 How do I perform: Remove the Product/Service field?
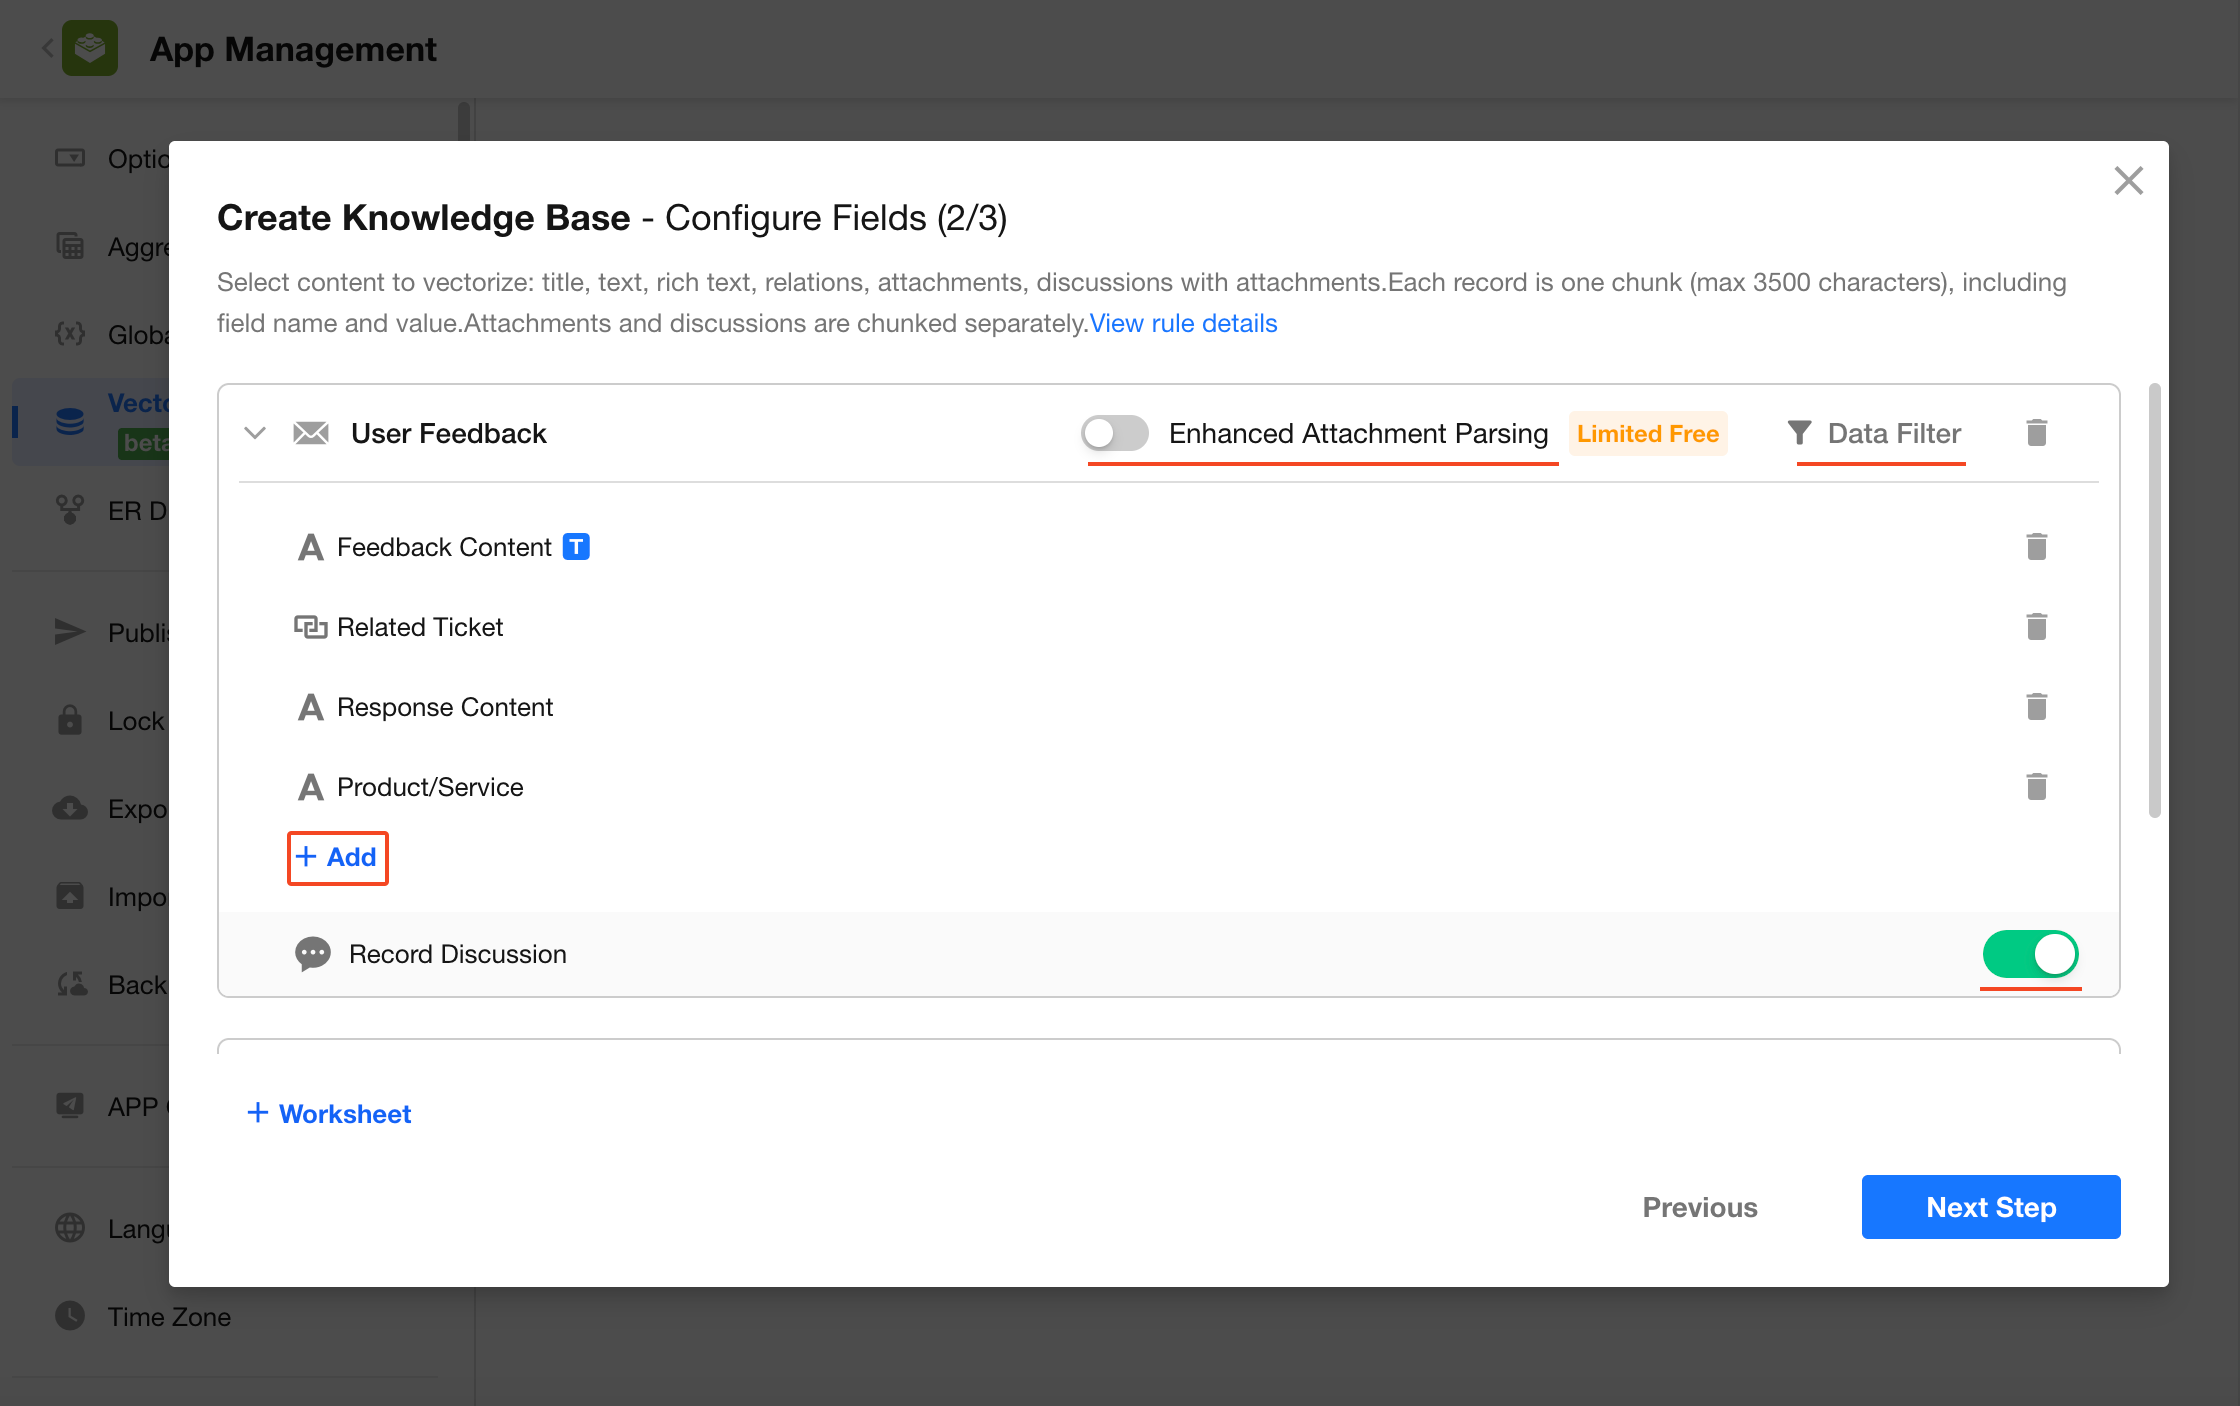tap(2036, 787)
